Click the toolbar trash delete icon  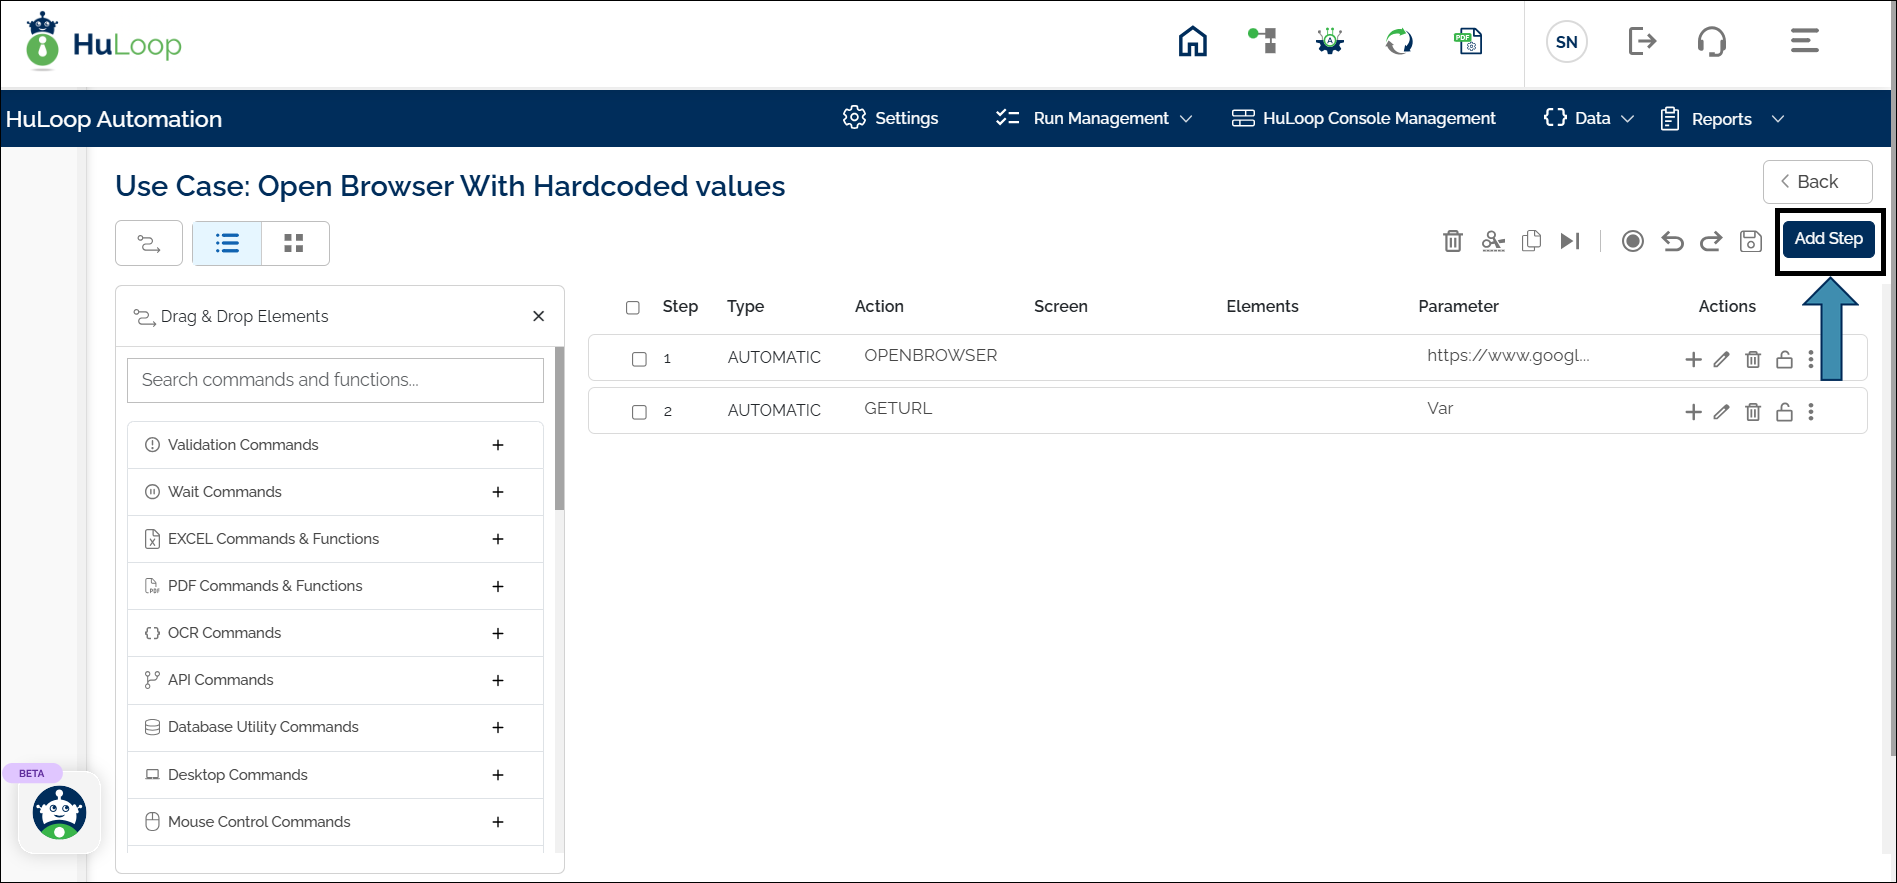1452,241
